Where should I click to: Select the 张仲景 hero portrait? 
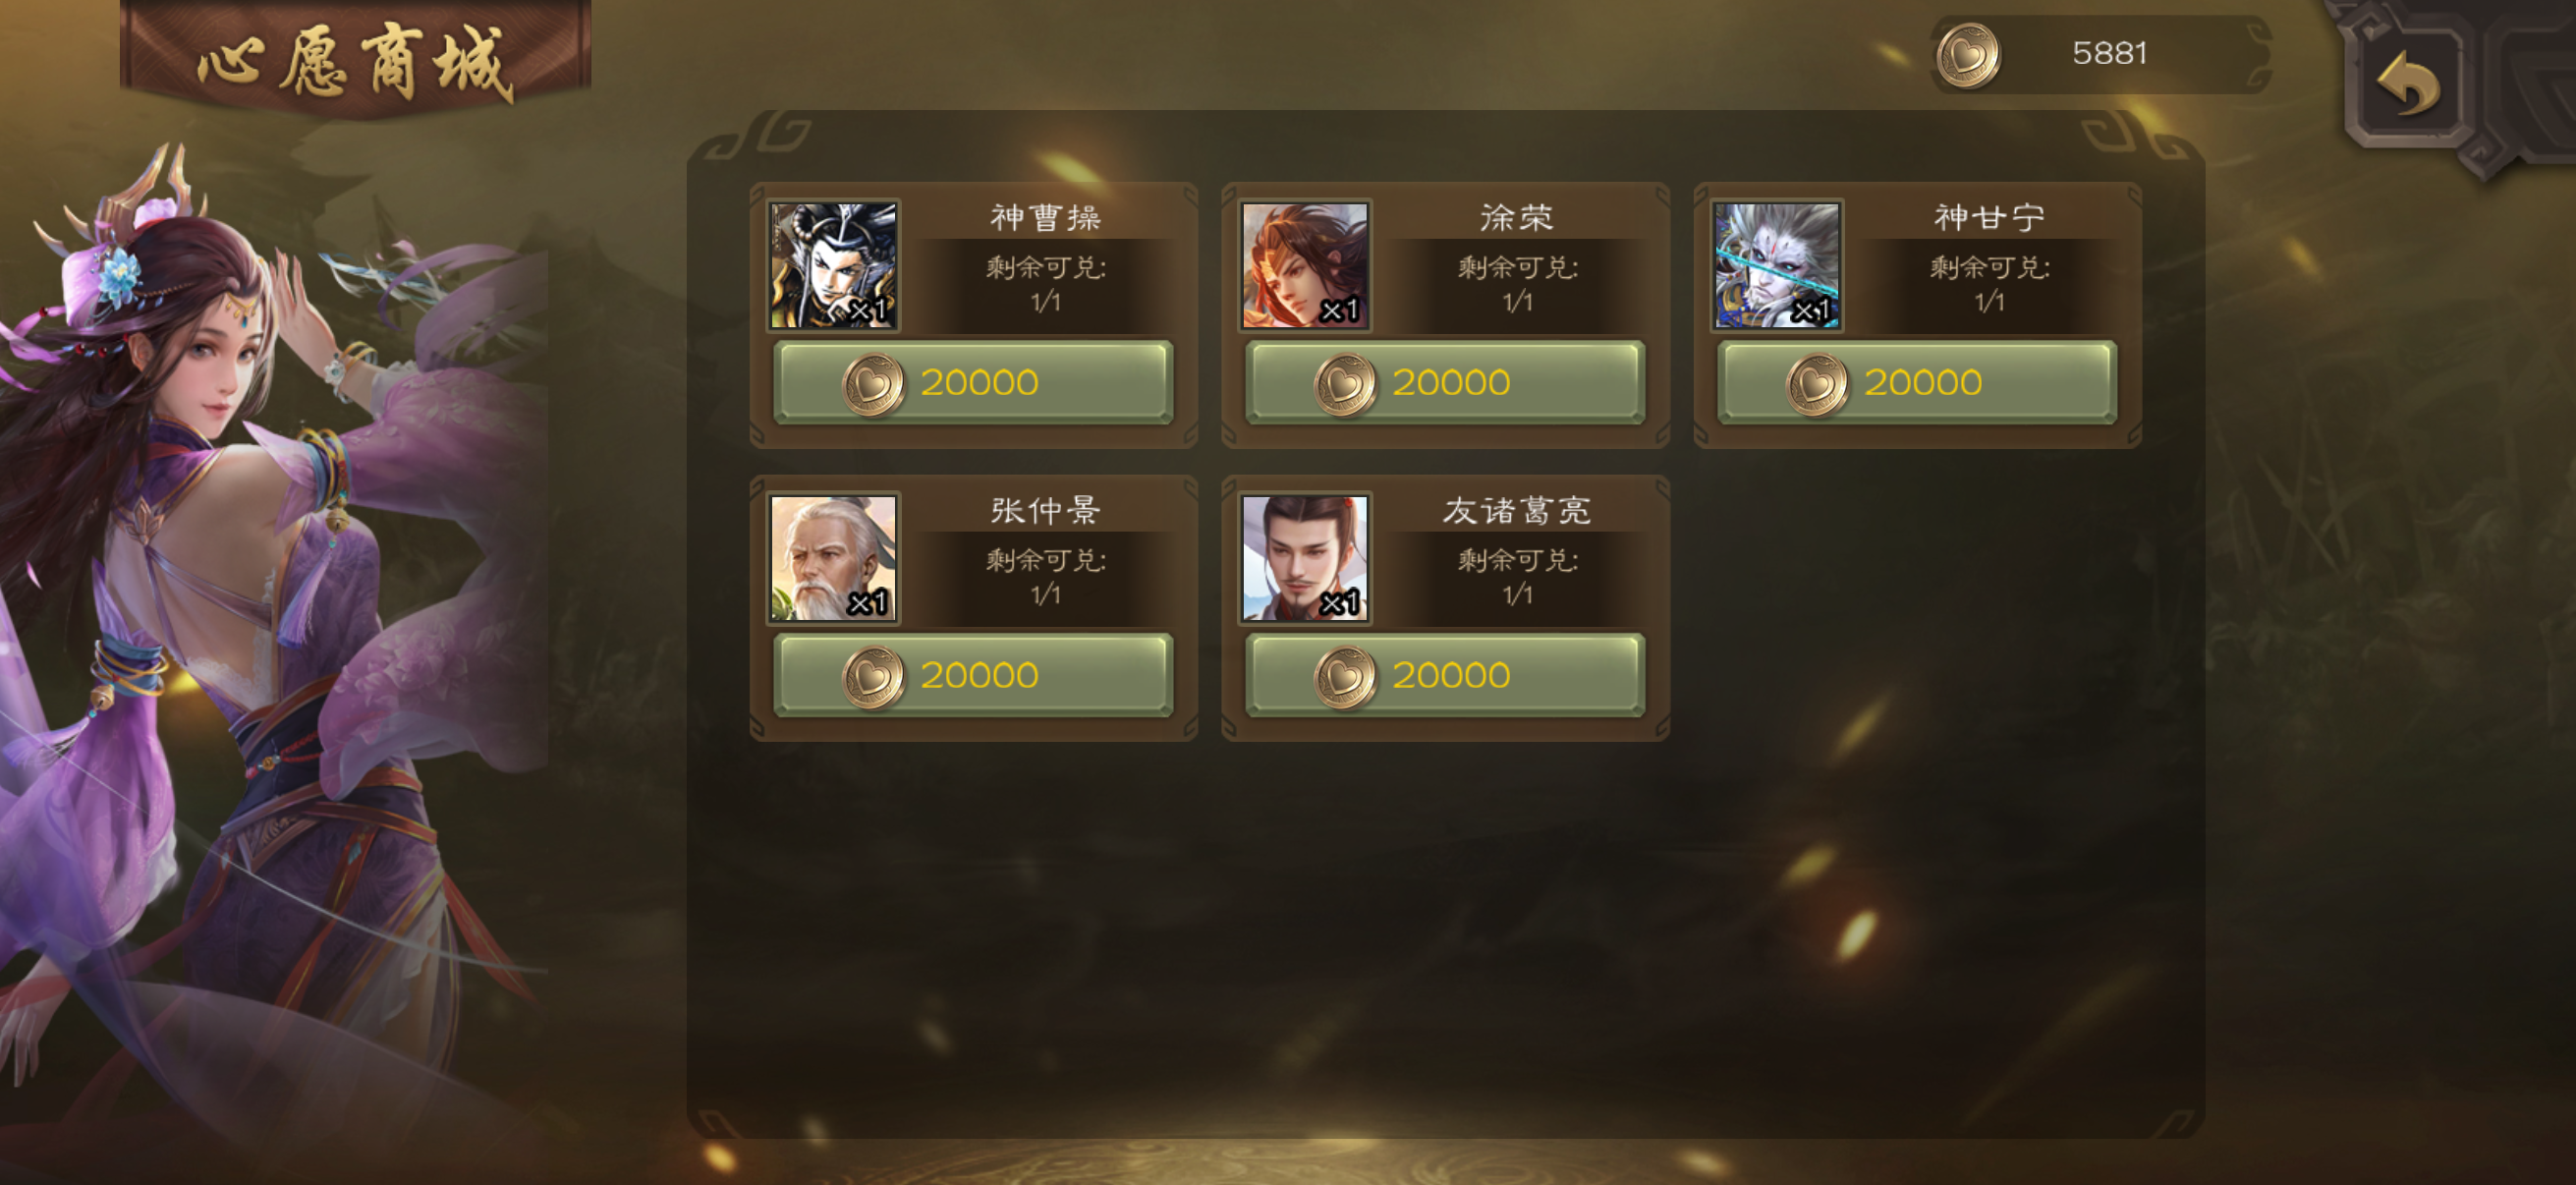tap(833, 558)
